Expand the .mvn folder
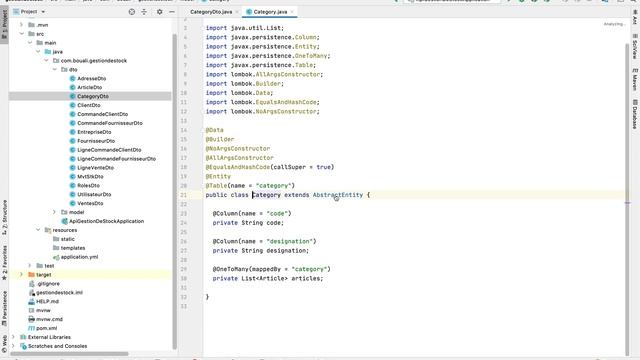 (21, 25)
